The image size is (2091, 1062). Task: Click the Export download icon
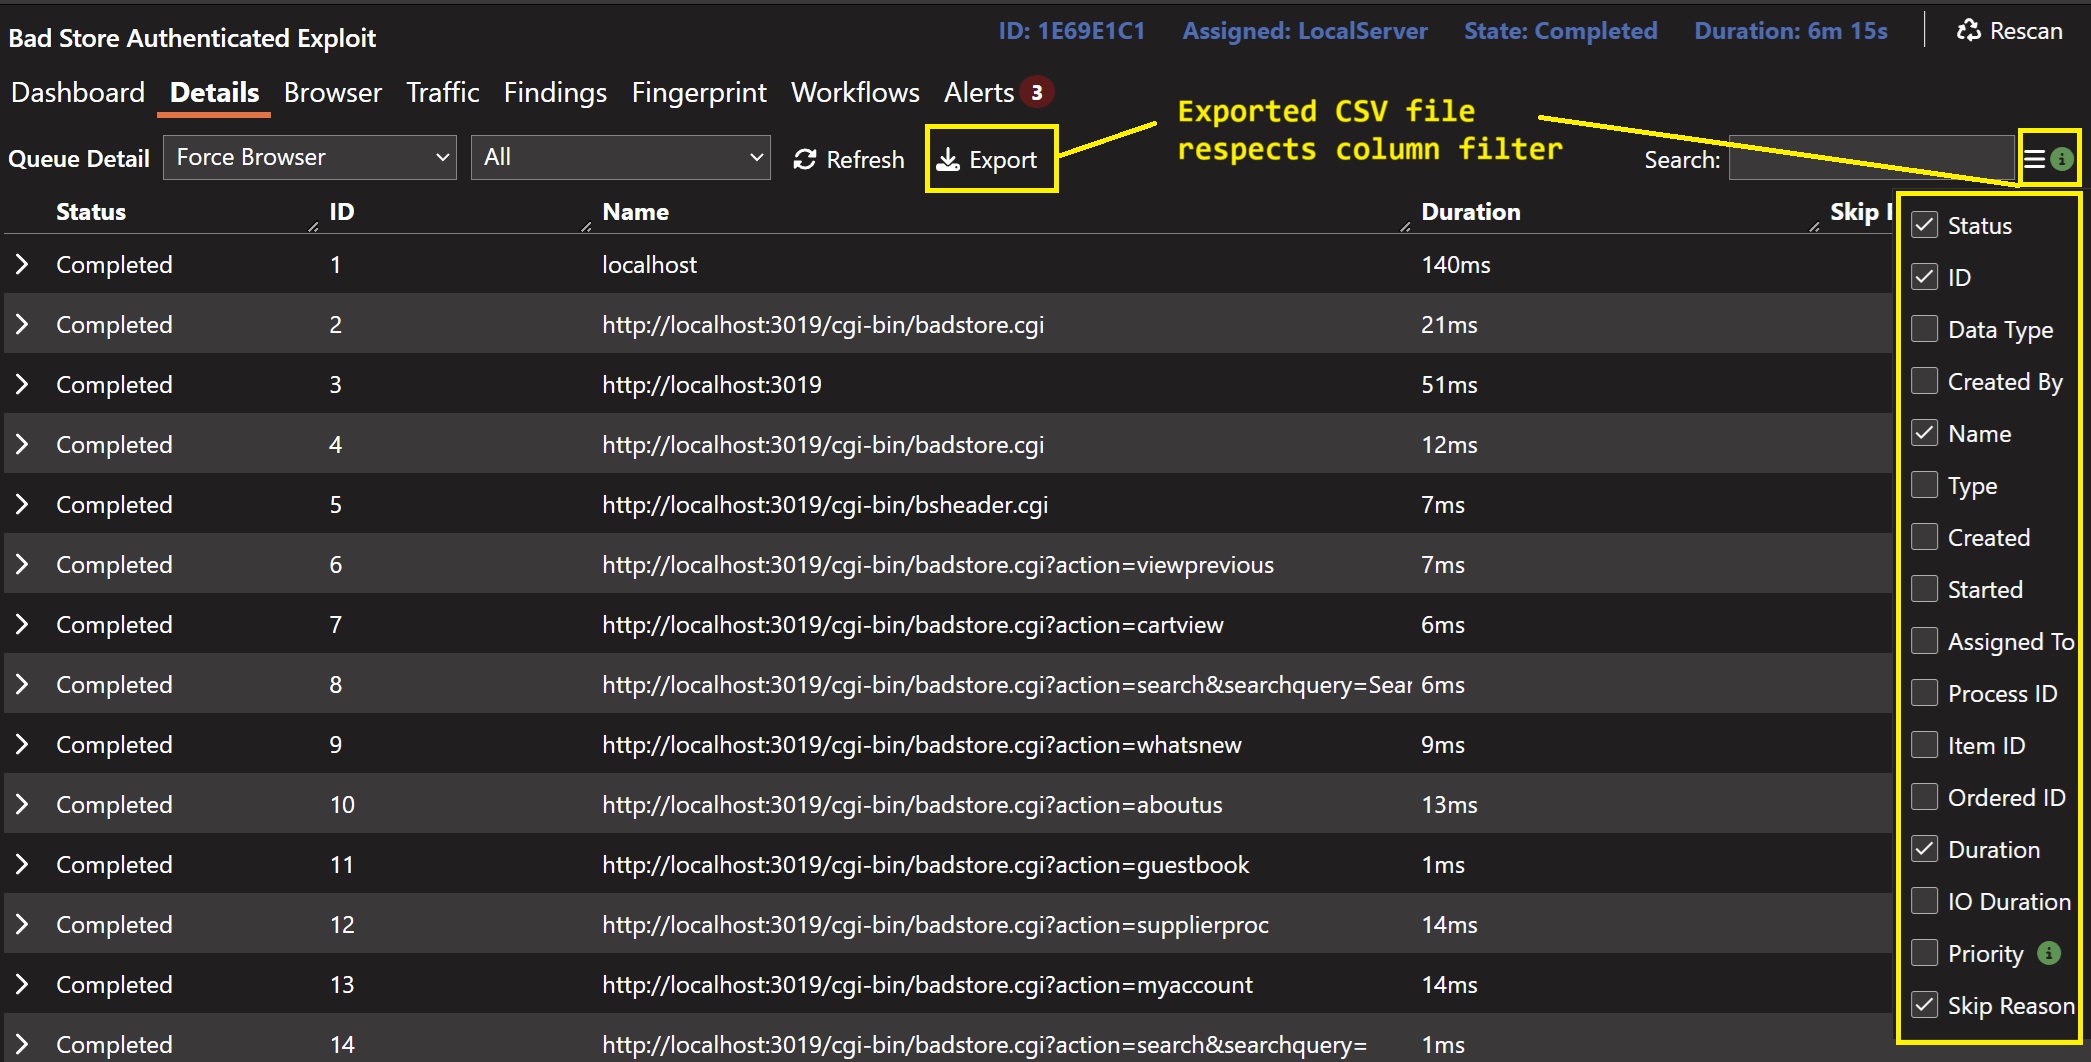tap(948, 160)
